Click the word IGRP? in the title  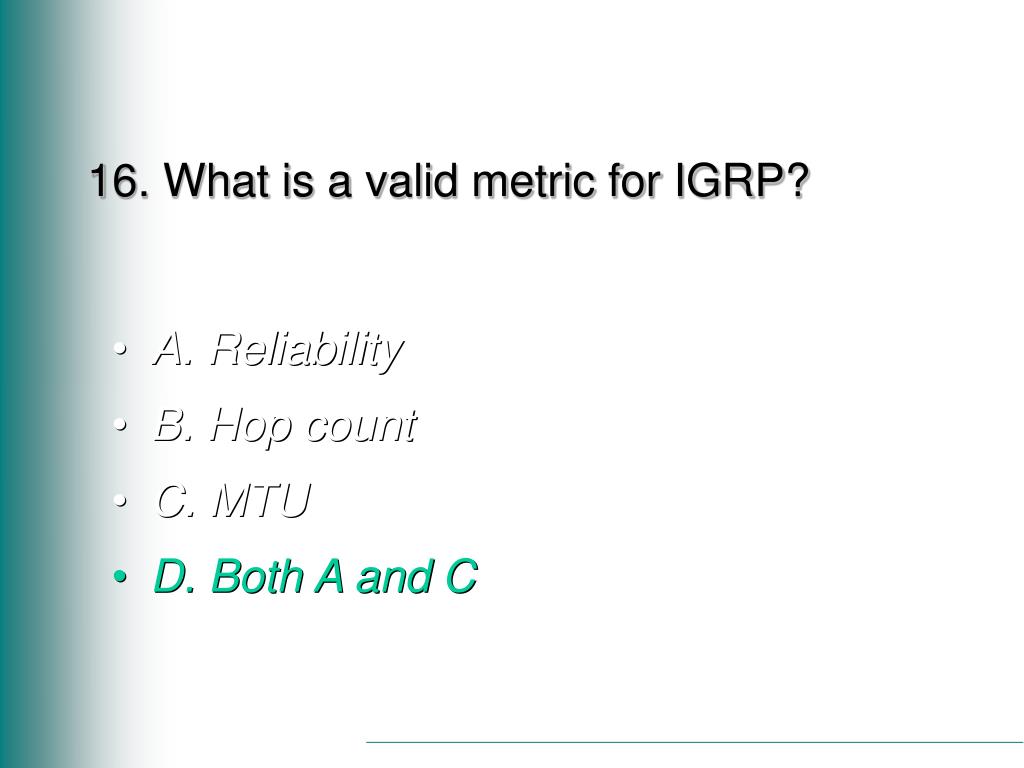click(x=742, y=180)
